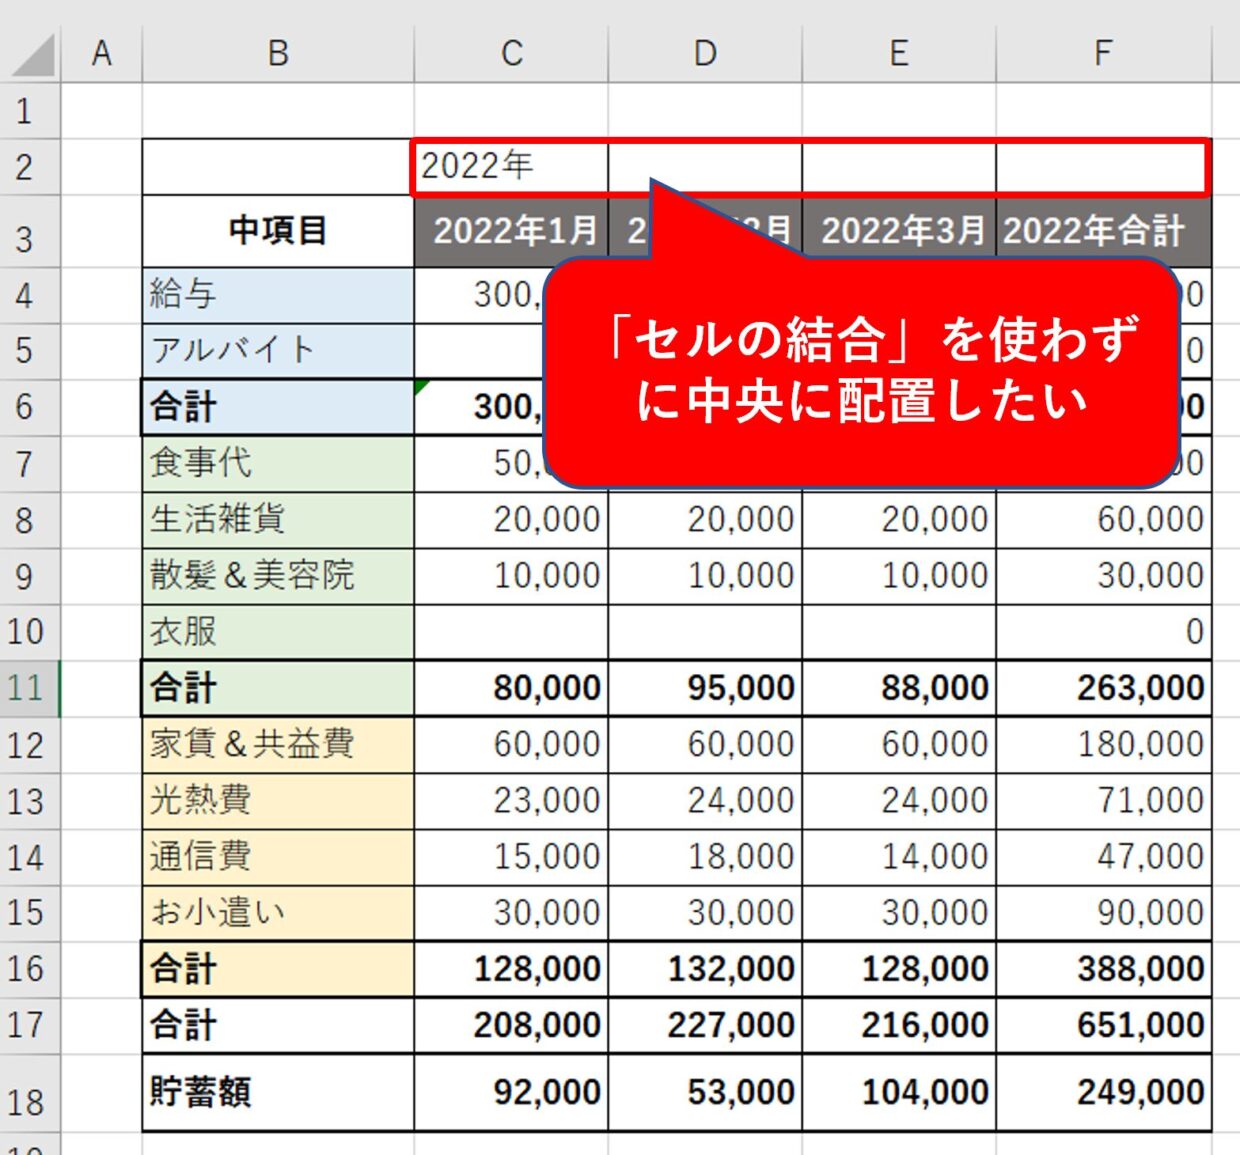Select the 衣服 cell

coord(278,632)
